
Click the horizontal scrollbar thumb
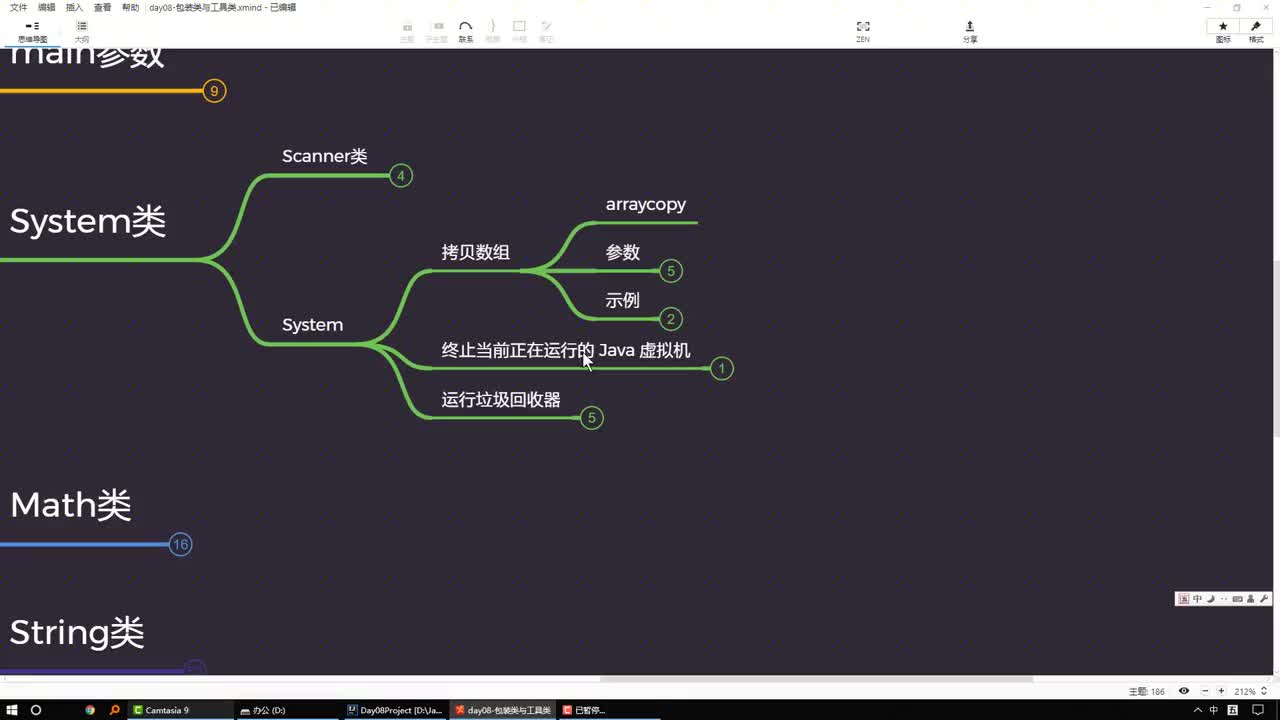point(816,679)
